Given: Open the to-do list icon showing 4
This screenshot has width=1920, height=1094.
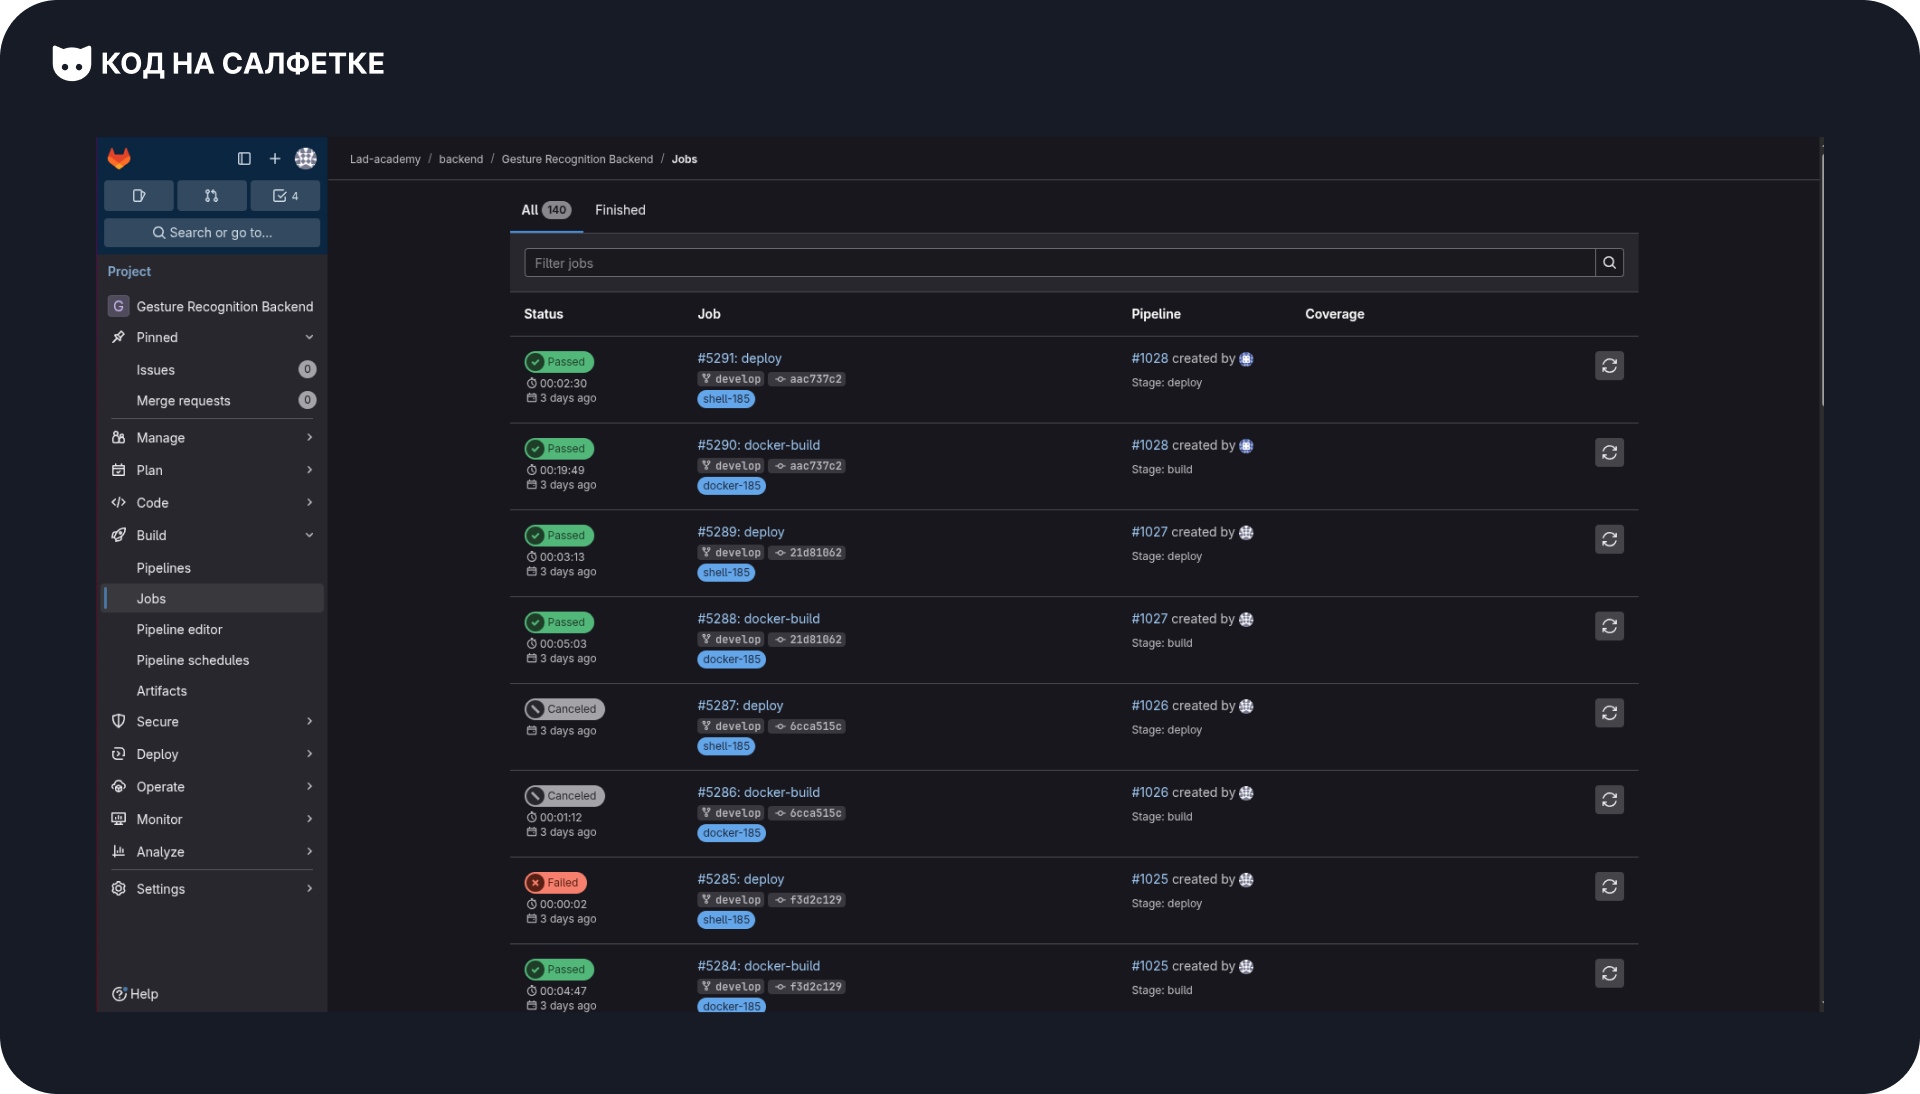Looking at the screenshot, I should coord(285,196).
